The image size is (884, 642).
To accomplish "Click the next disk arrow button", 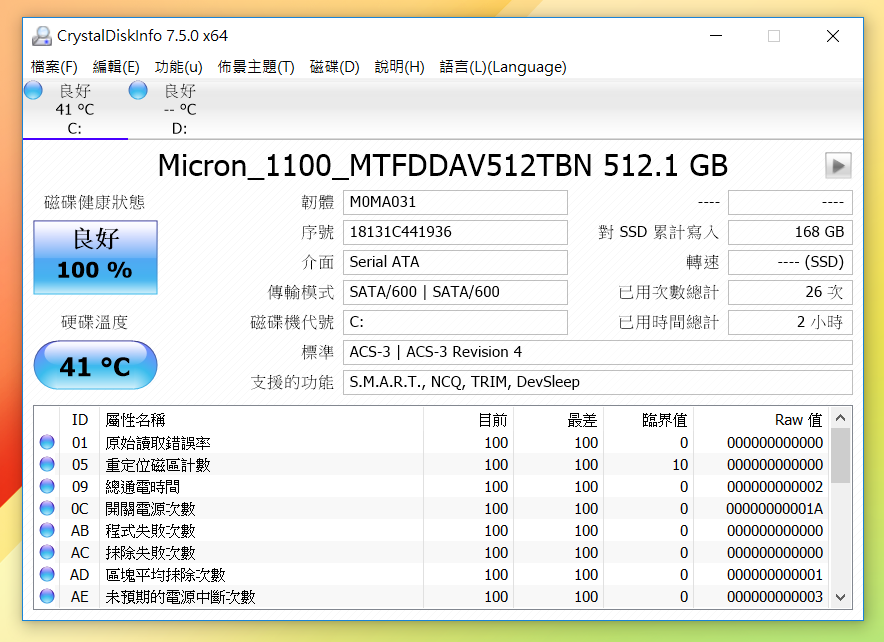I will [x=838, y=166].
